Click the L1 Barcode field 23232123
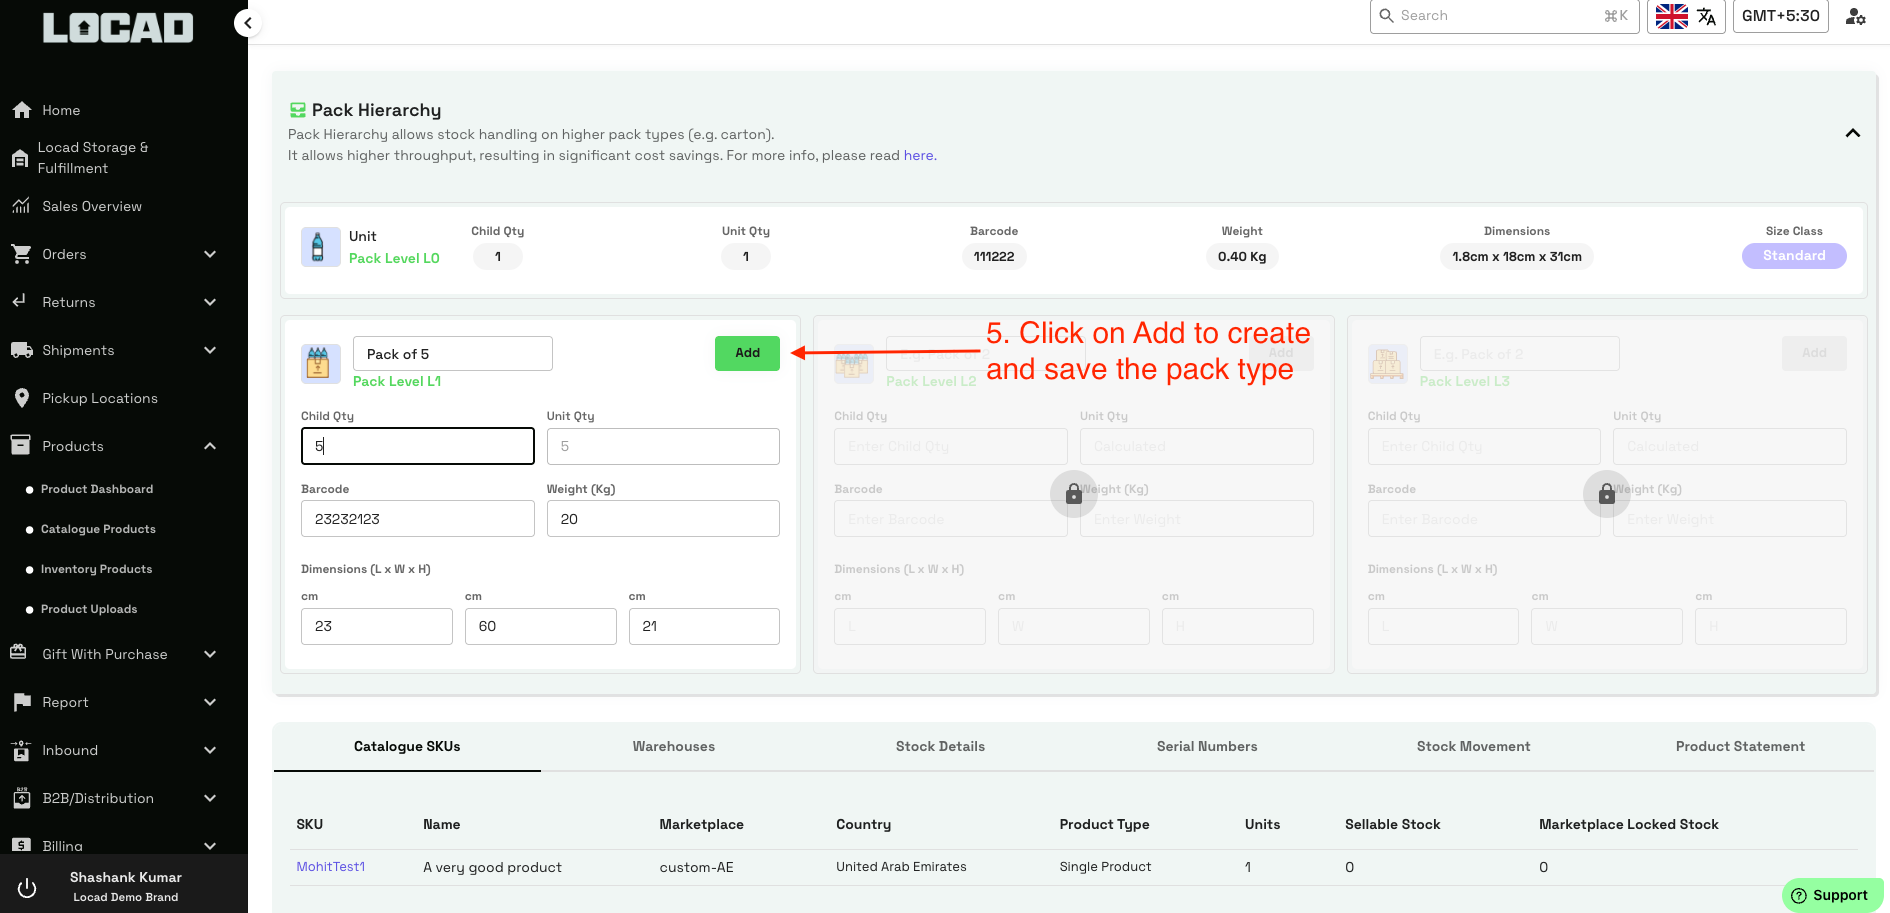 (418, 519)
